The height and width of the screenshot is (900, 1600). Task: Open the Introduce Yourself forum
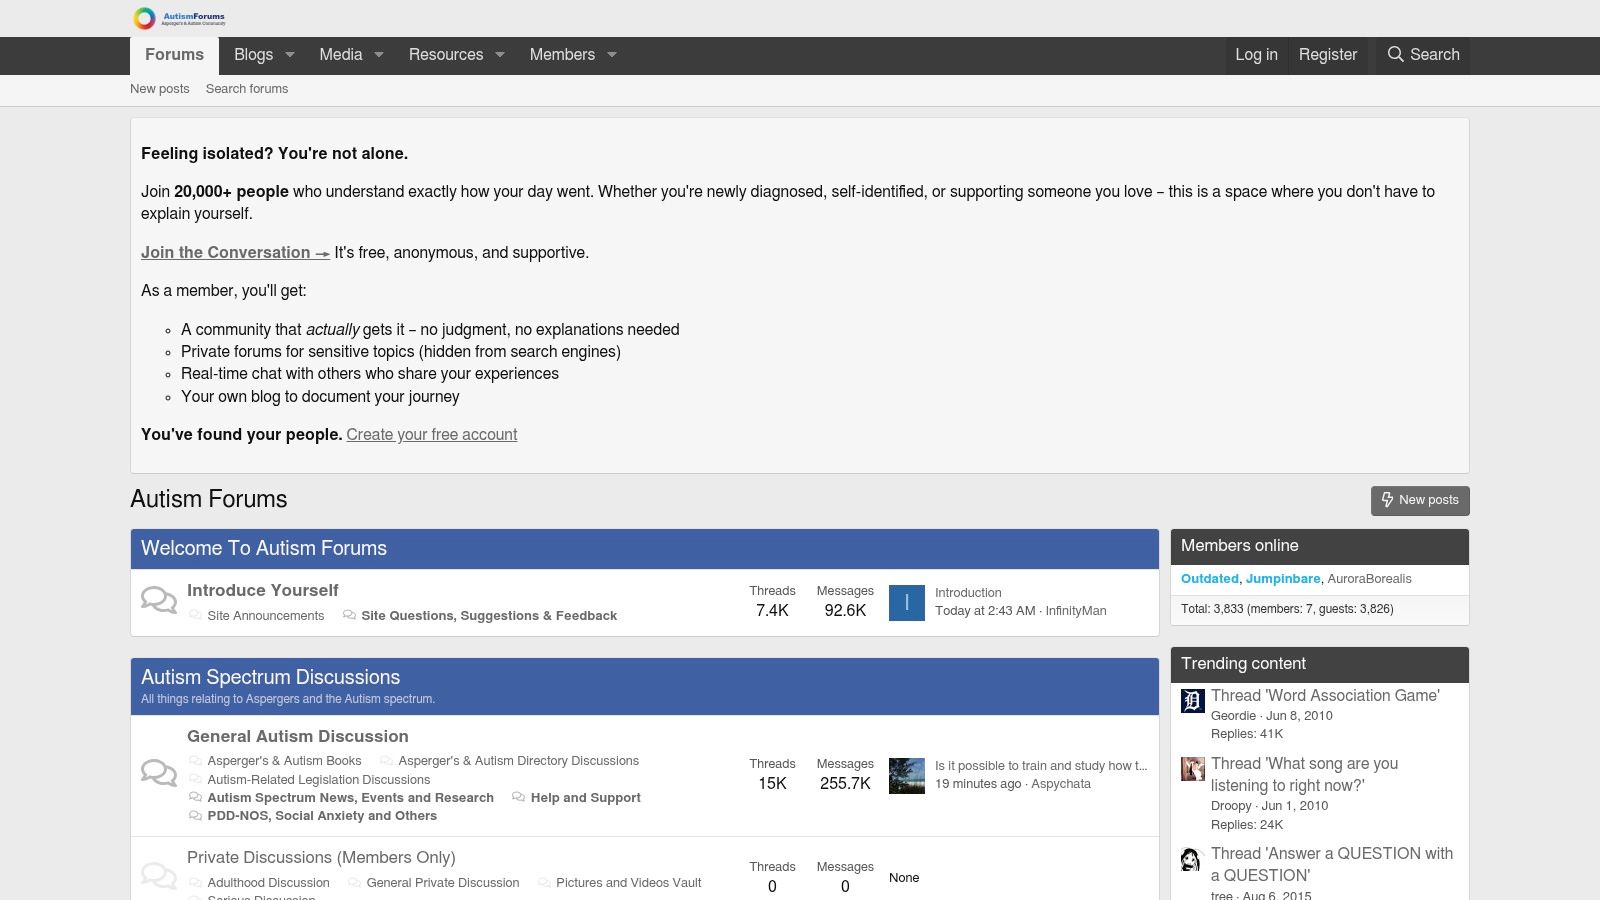(x=263, y=590)
